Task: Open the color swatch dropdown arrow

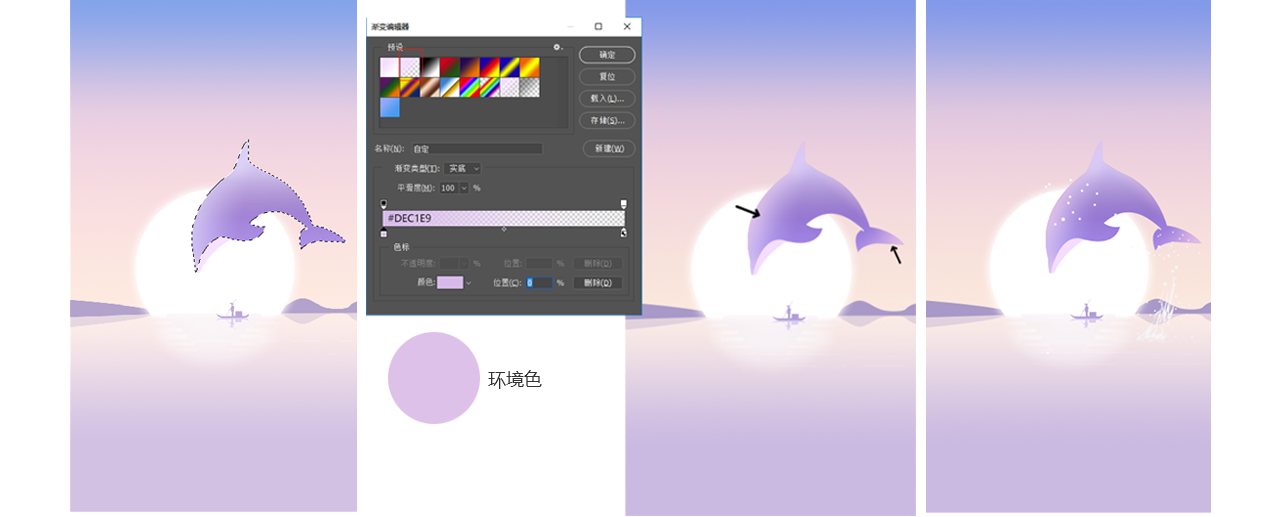Action: coord(467,283)
